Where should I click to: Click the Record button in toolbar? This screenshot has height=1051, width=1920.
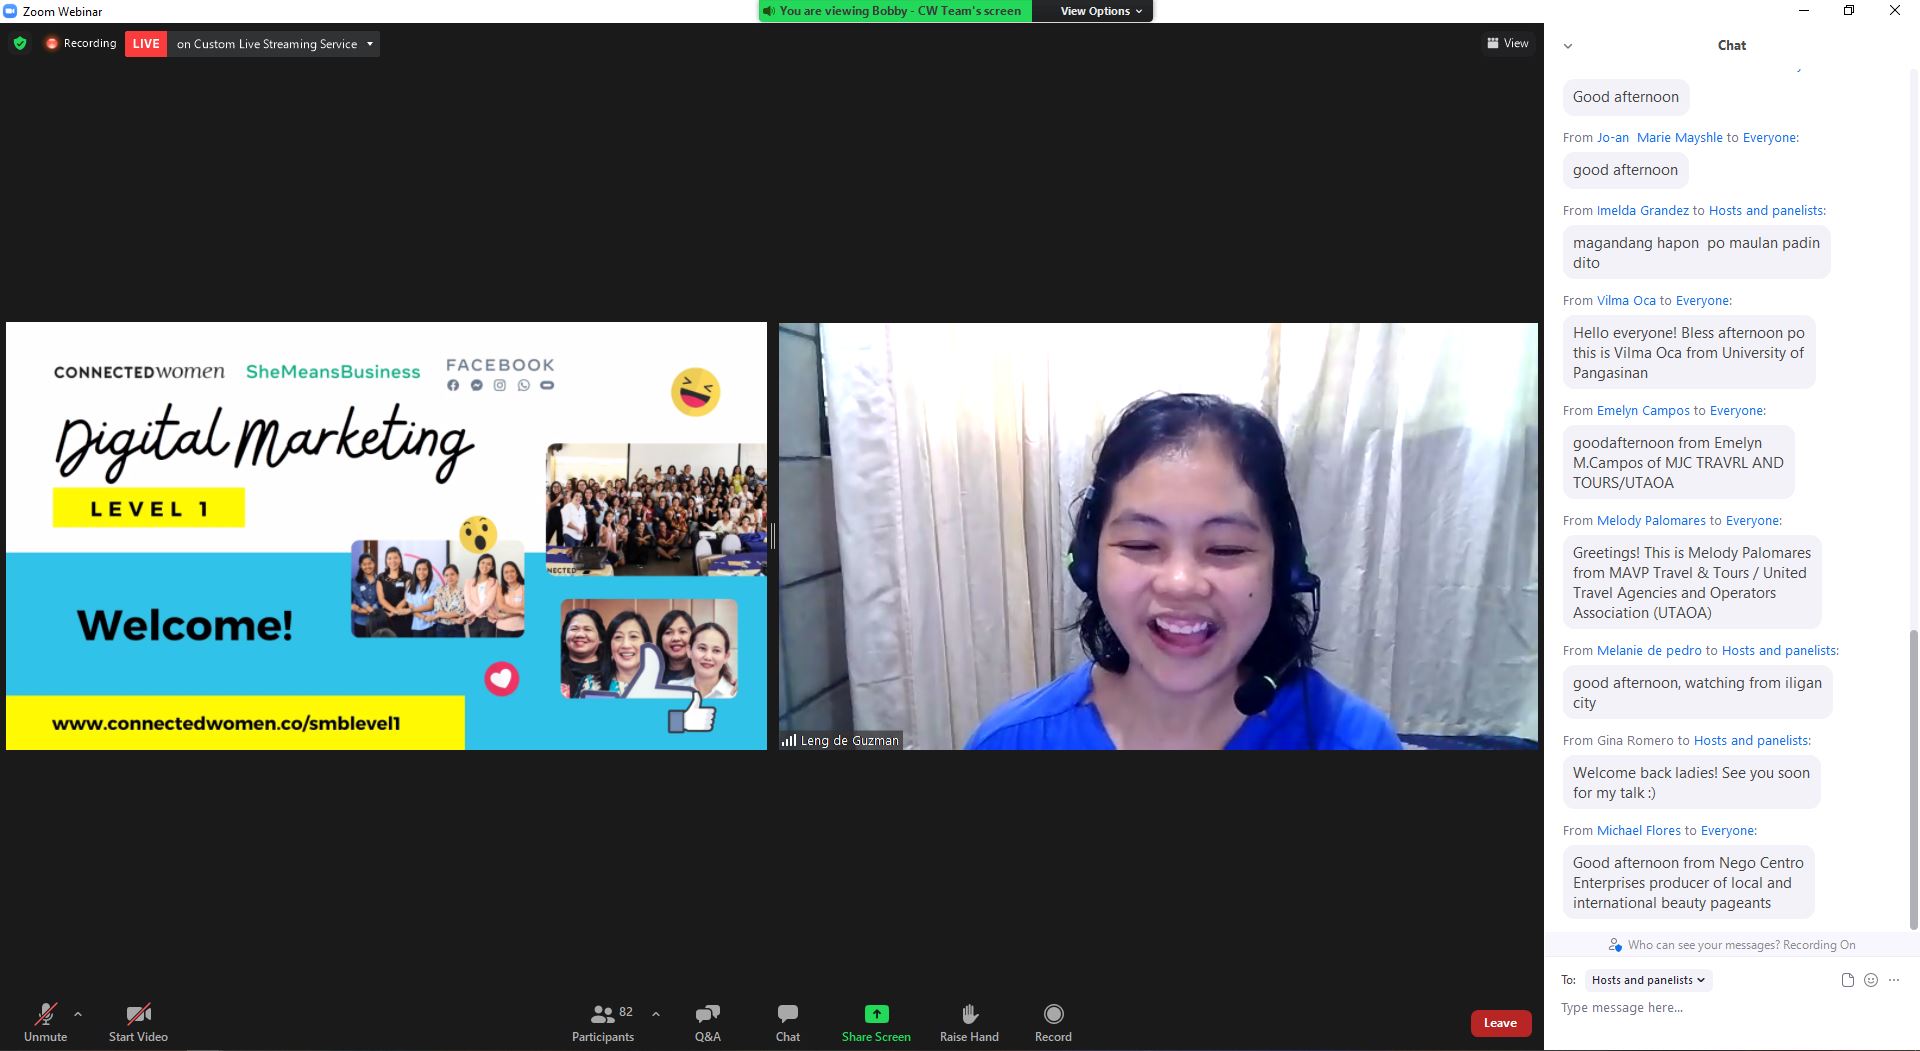click(x=1053, y=1022)
